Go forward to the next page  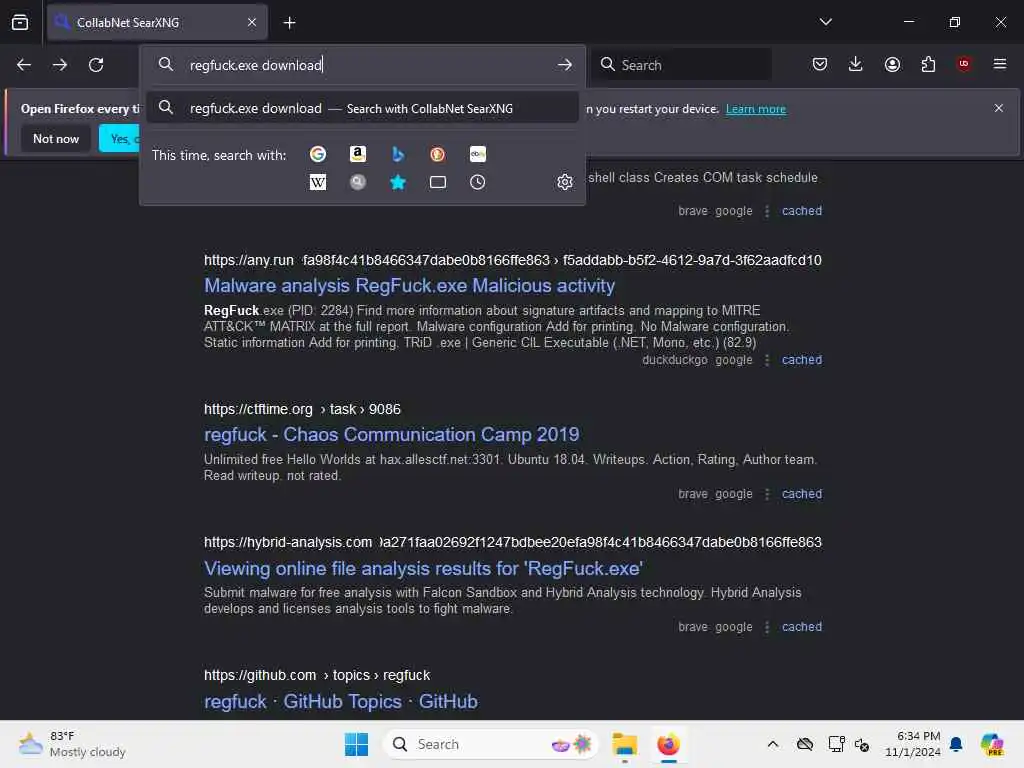tap(60, 65)
